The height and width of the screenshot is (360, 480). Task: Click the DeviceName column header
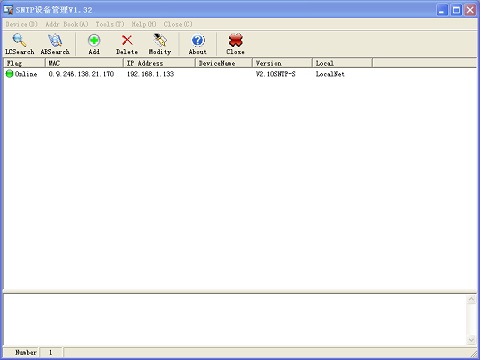224,63
